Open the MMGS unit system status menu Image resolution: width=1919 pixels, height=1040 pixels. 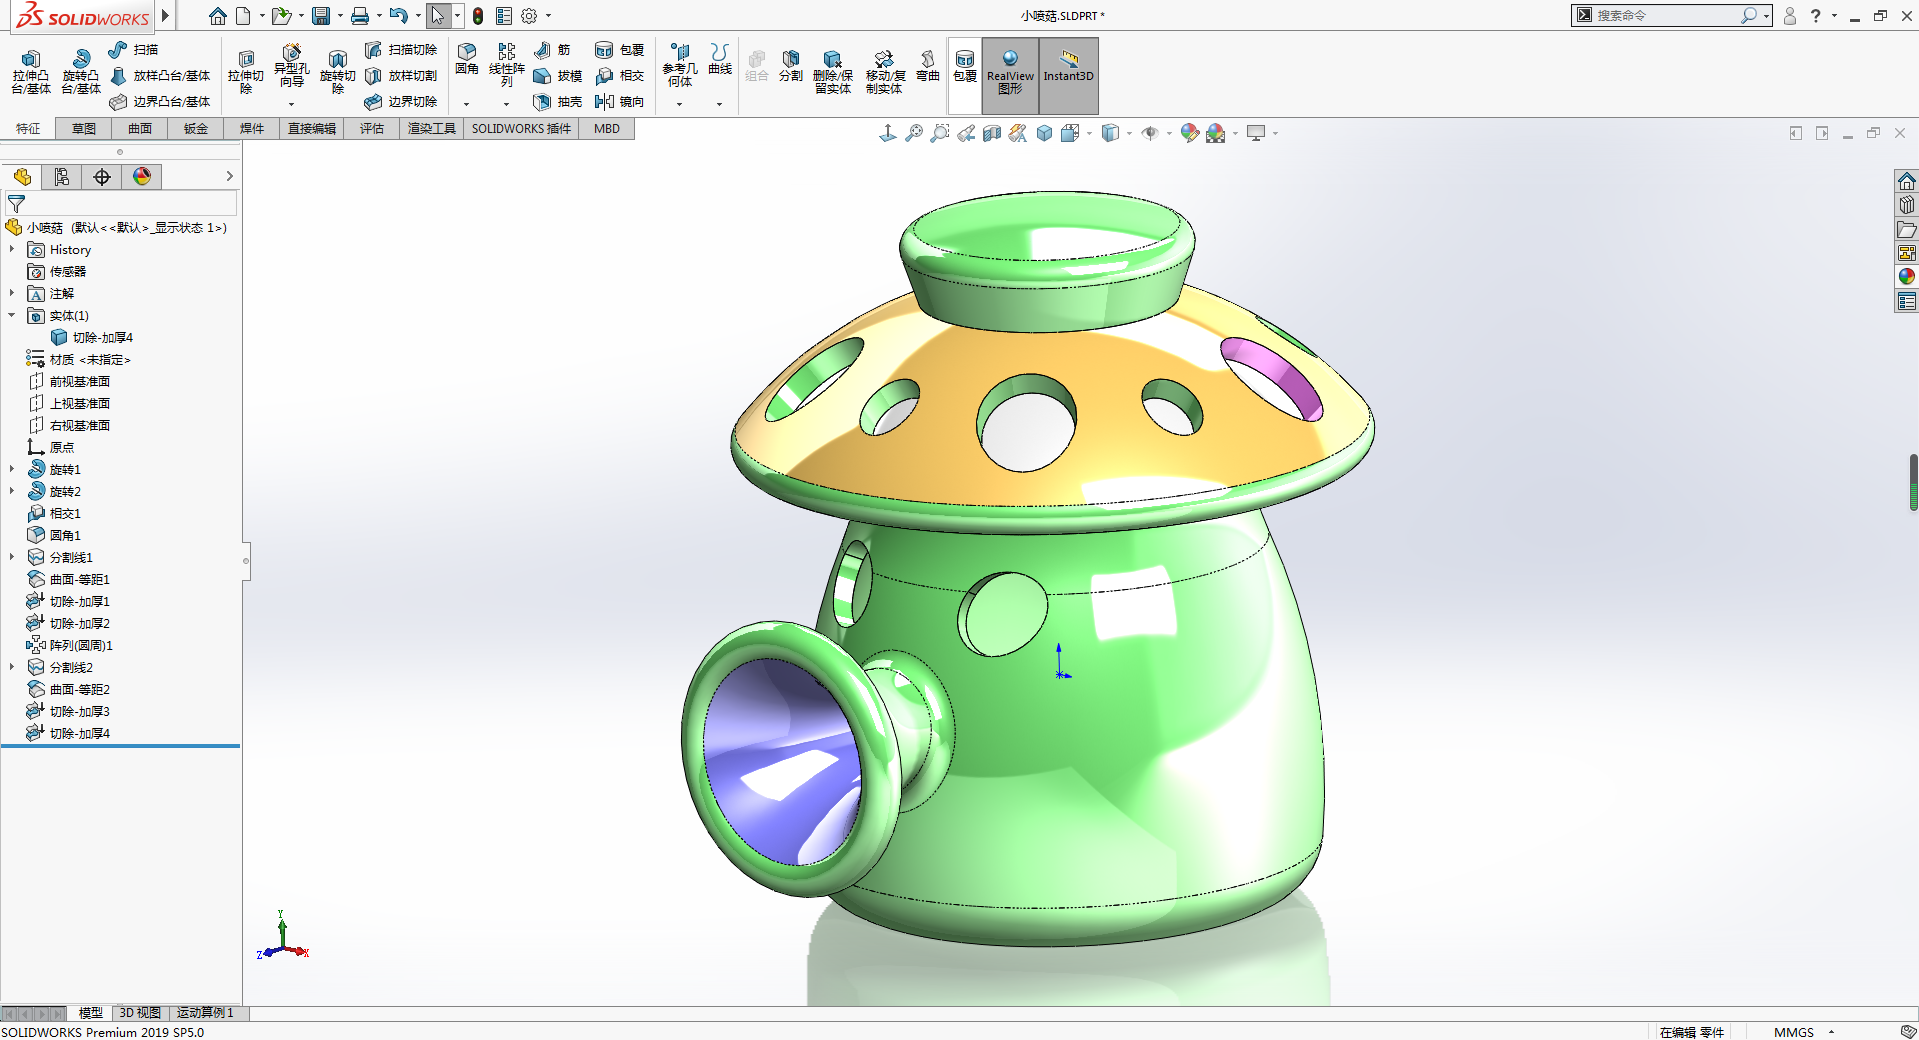tap(1804, 1032)
